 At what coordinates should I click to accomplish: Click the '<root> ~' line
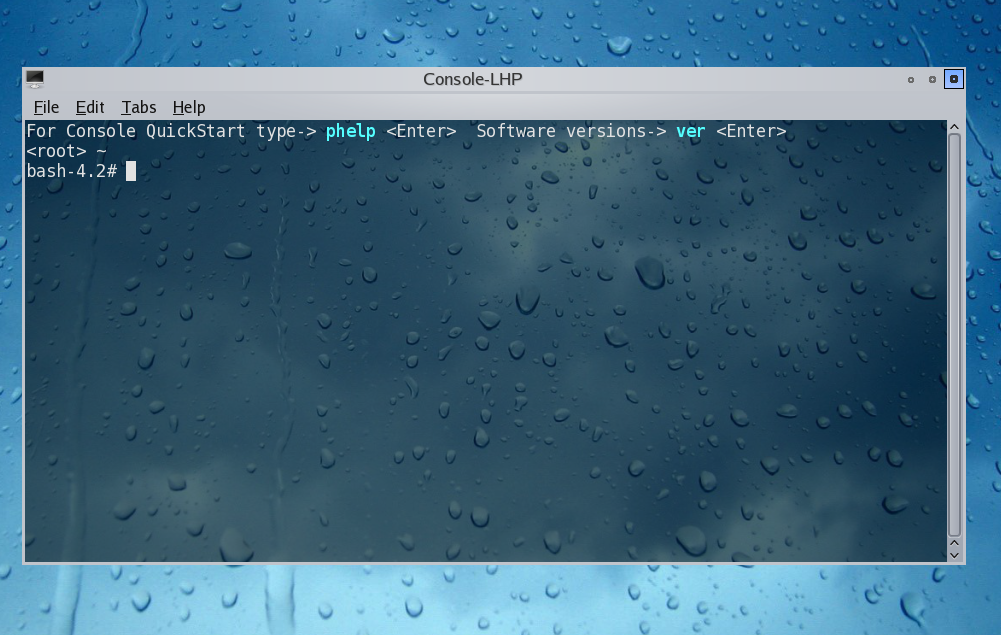[x=66, y=151]
